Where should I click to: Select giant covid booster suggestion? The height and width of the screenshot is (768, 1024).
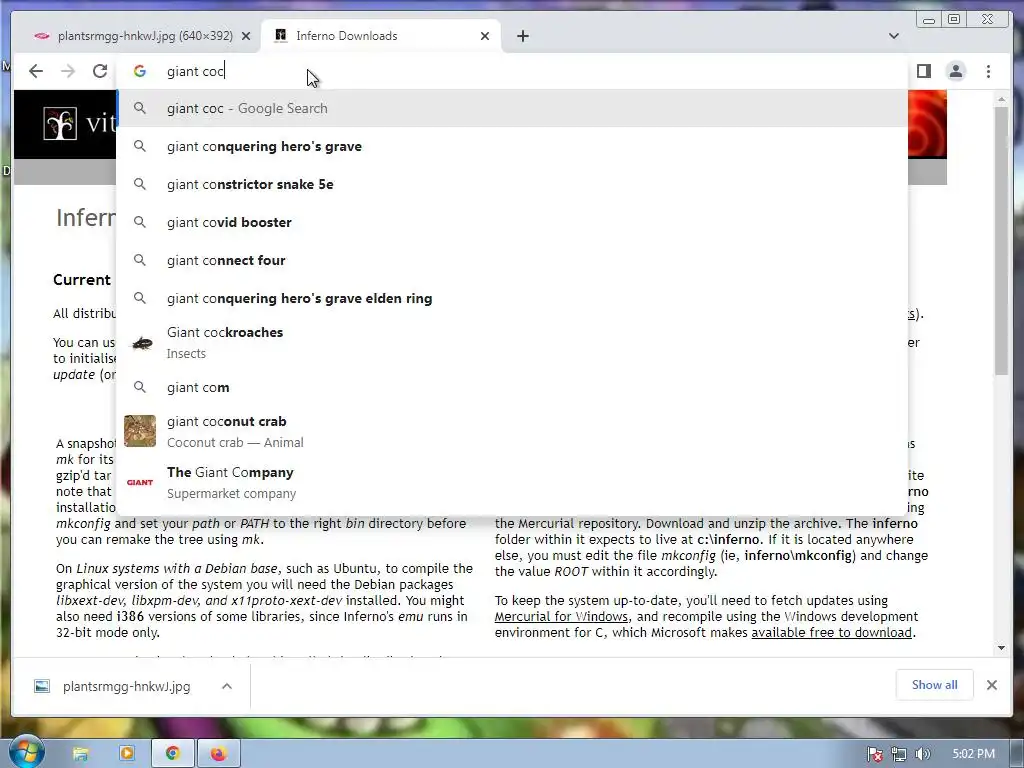512,222
